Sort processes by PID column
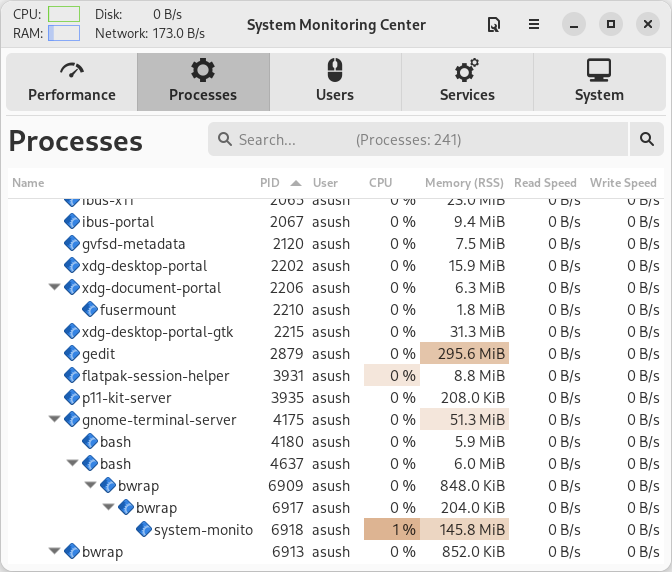 [x=270, y=183]
